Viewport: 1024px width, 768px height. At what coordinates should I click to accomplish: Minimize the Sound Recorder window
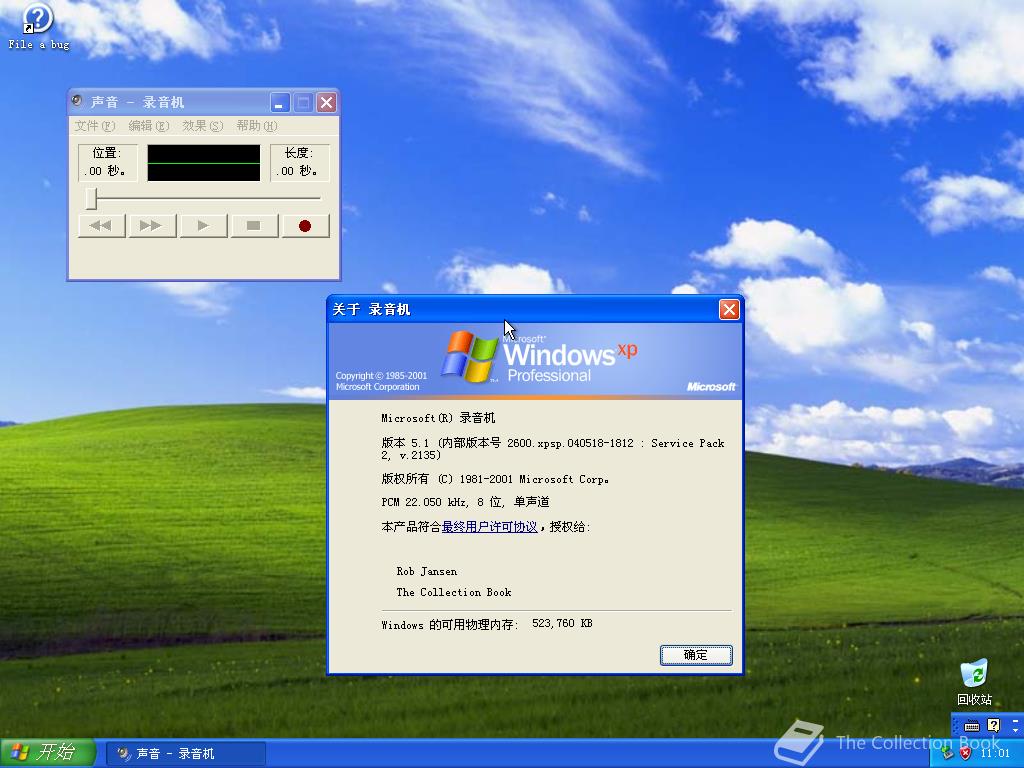point(279,103)
